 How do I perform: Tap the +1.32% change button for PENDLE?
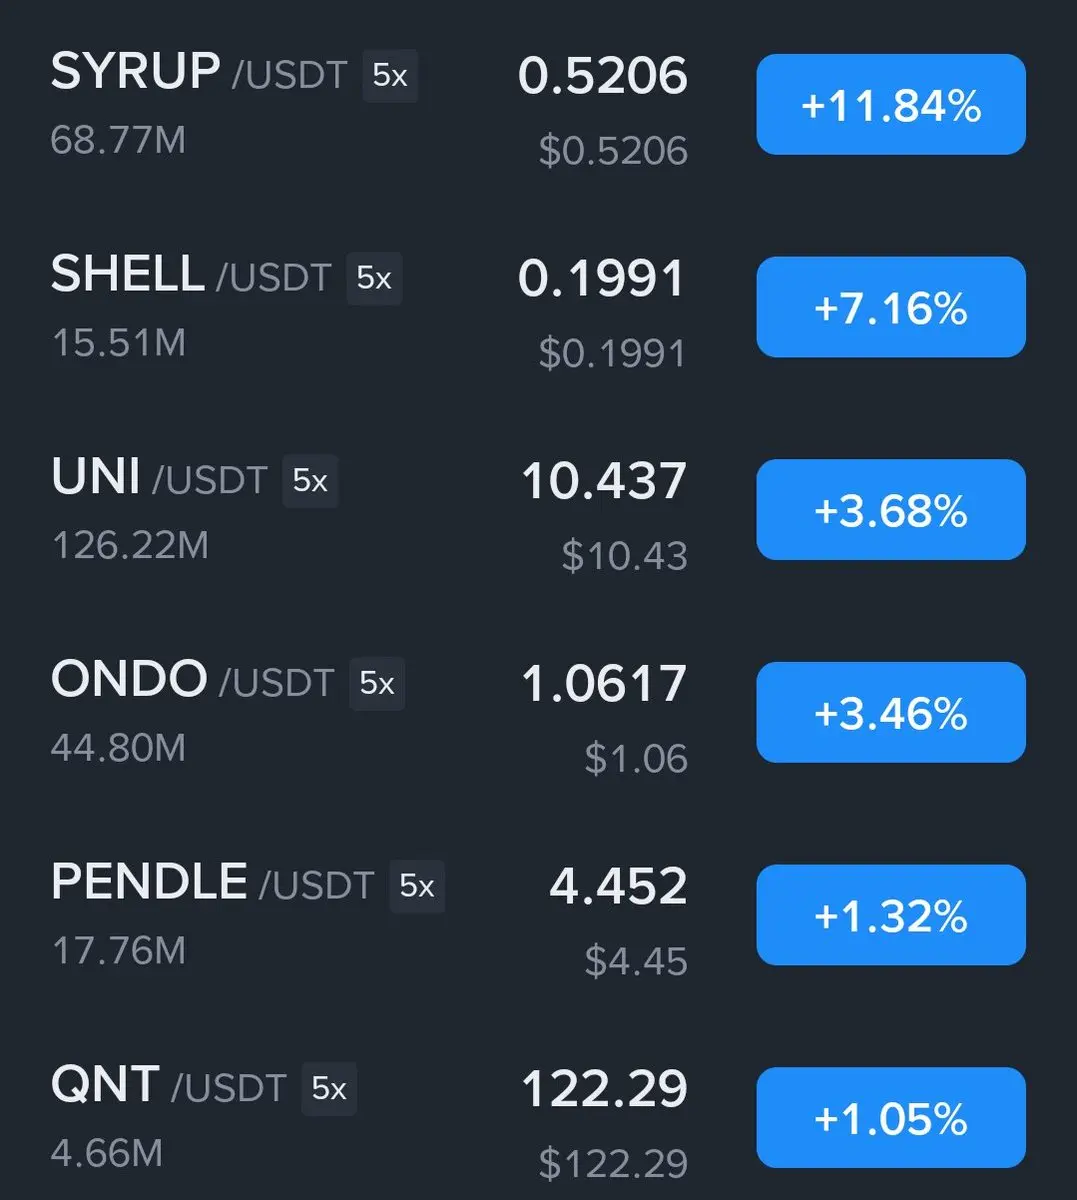pos(891,915)
